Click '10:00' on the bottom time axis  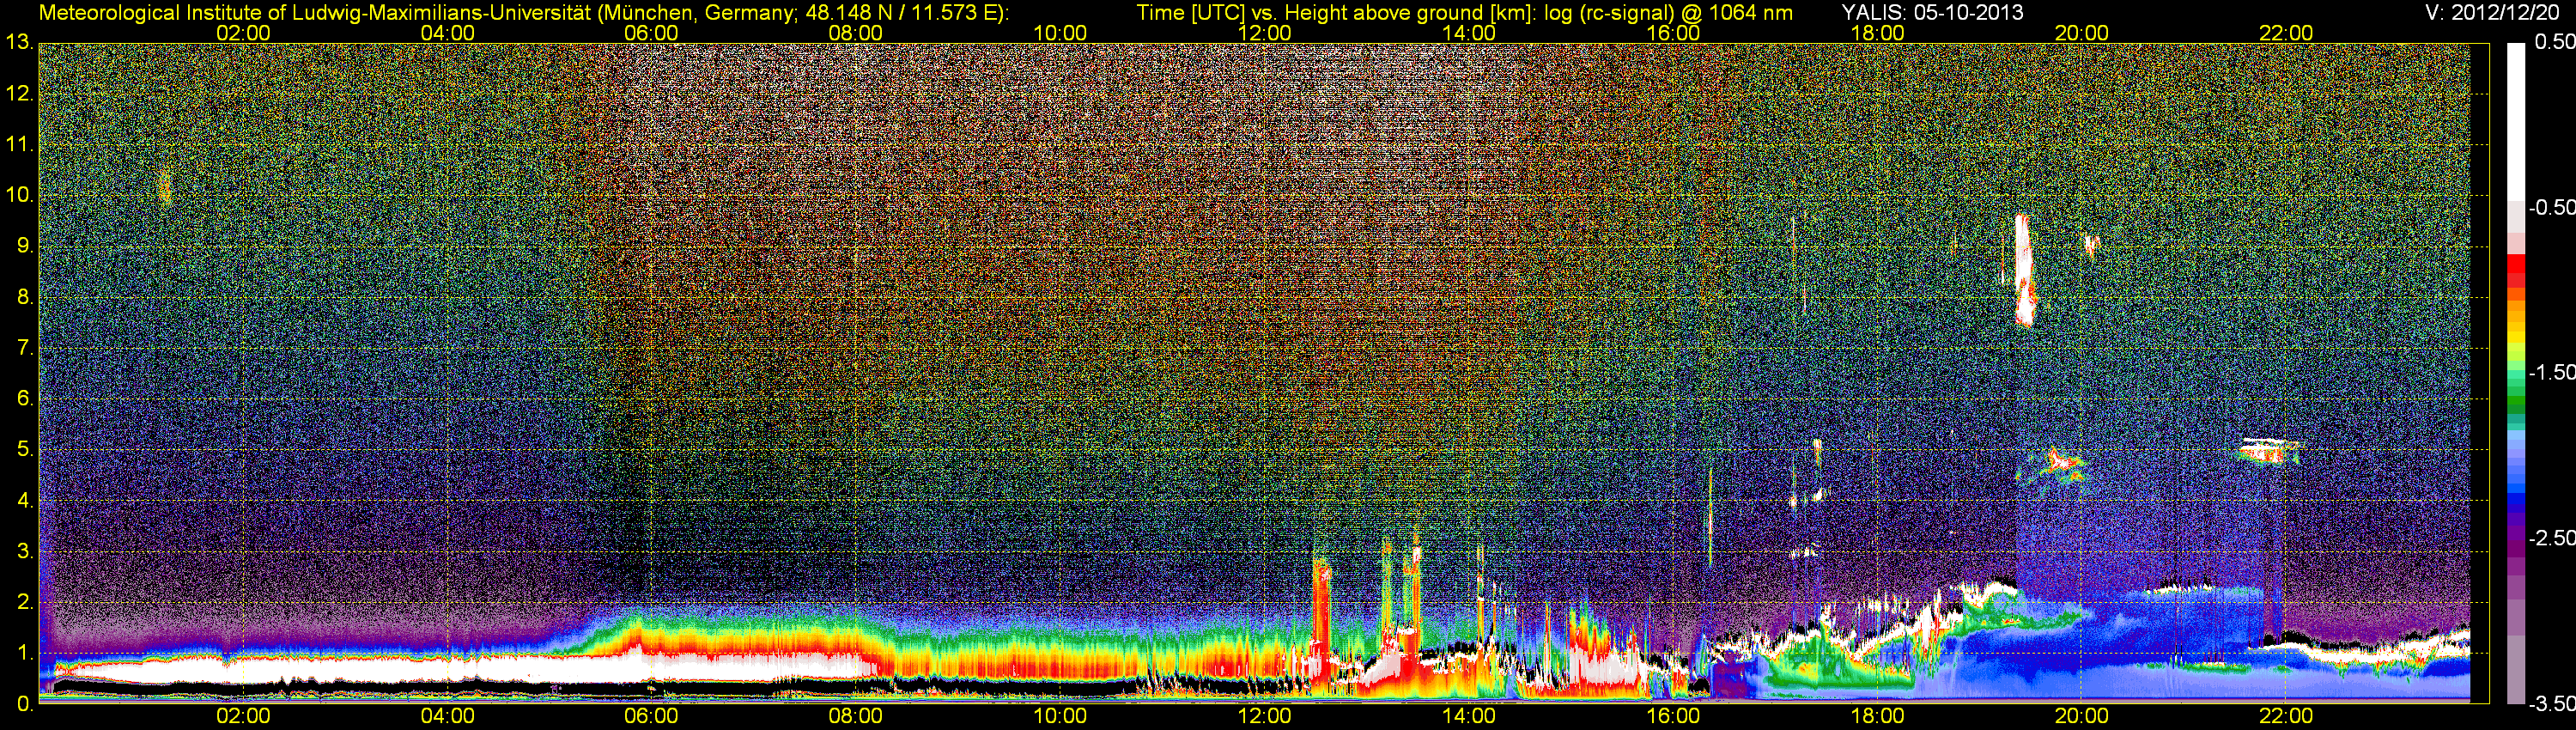(1060, 716)
